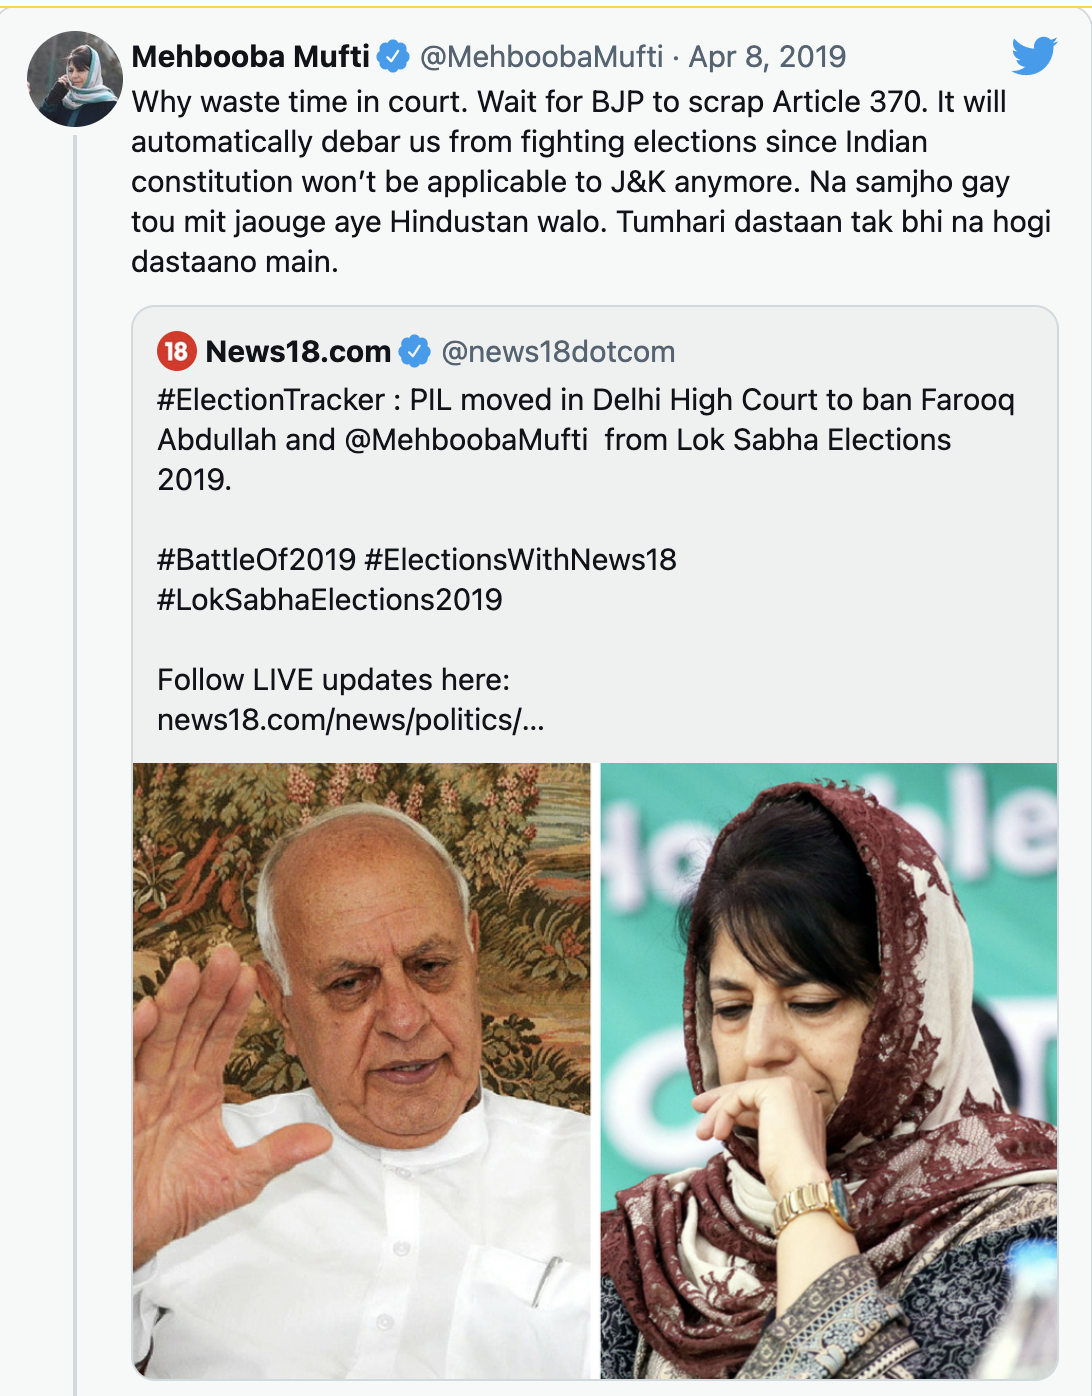Click the Twitter bird logo
Image resolution: width=1092 pixels, height=1396 pixels.
coord(1033,56)
